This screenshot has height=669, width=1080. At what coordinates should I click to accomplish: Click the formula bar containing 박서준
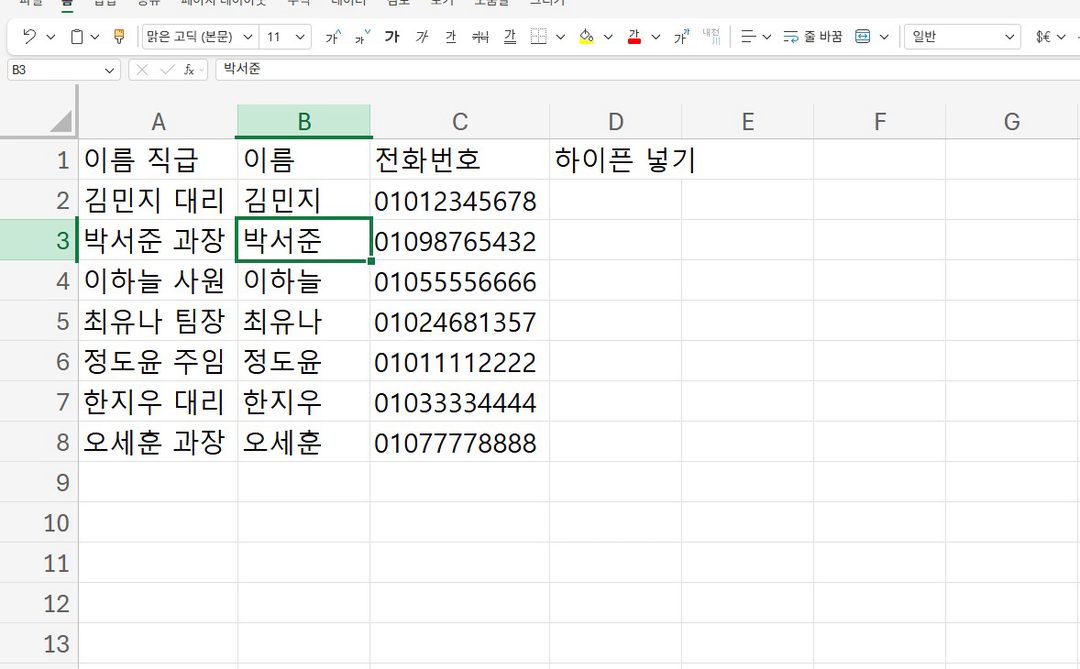[x=646, y=69]
